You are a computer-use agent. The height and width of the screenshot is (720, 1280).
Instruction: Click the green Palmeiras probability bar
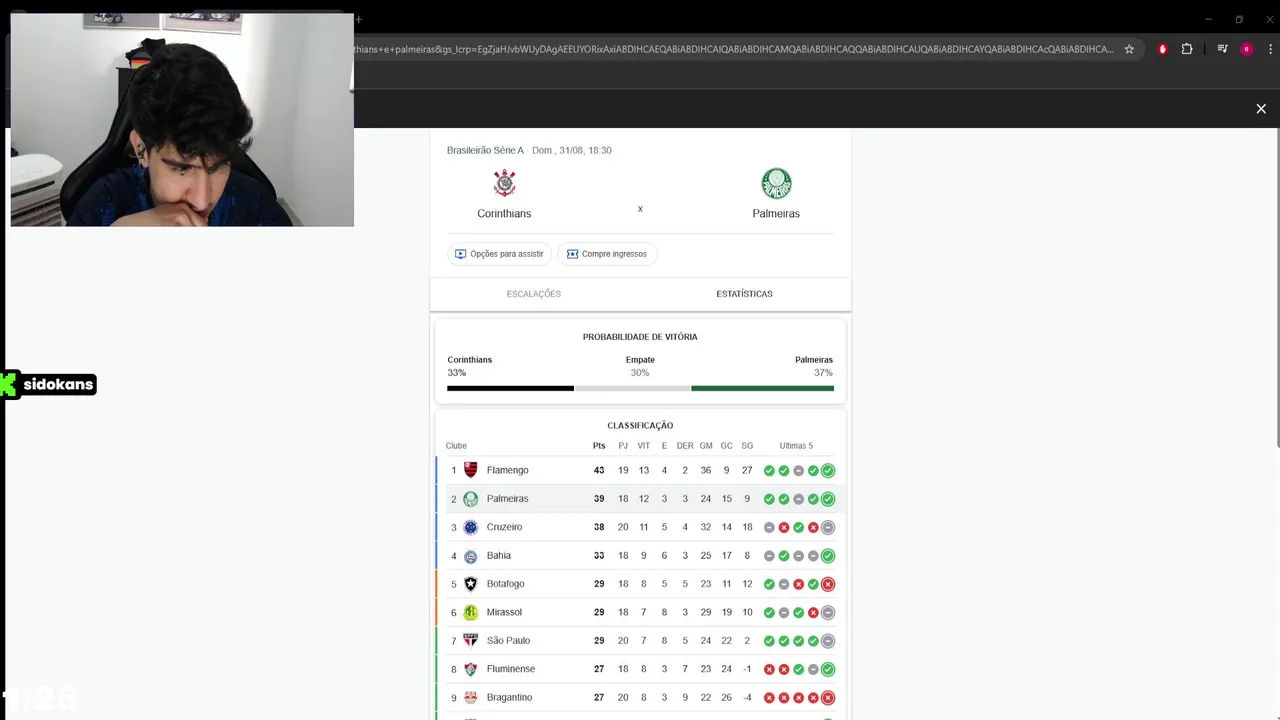tap(762, 388)
